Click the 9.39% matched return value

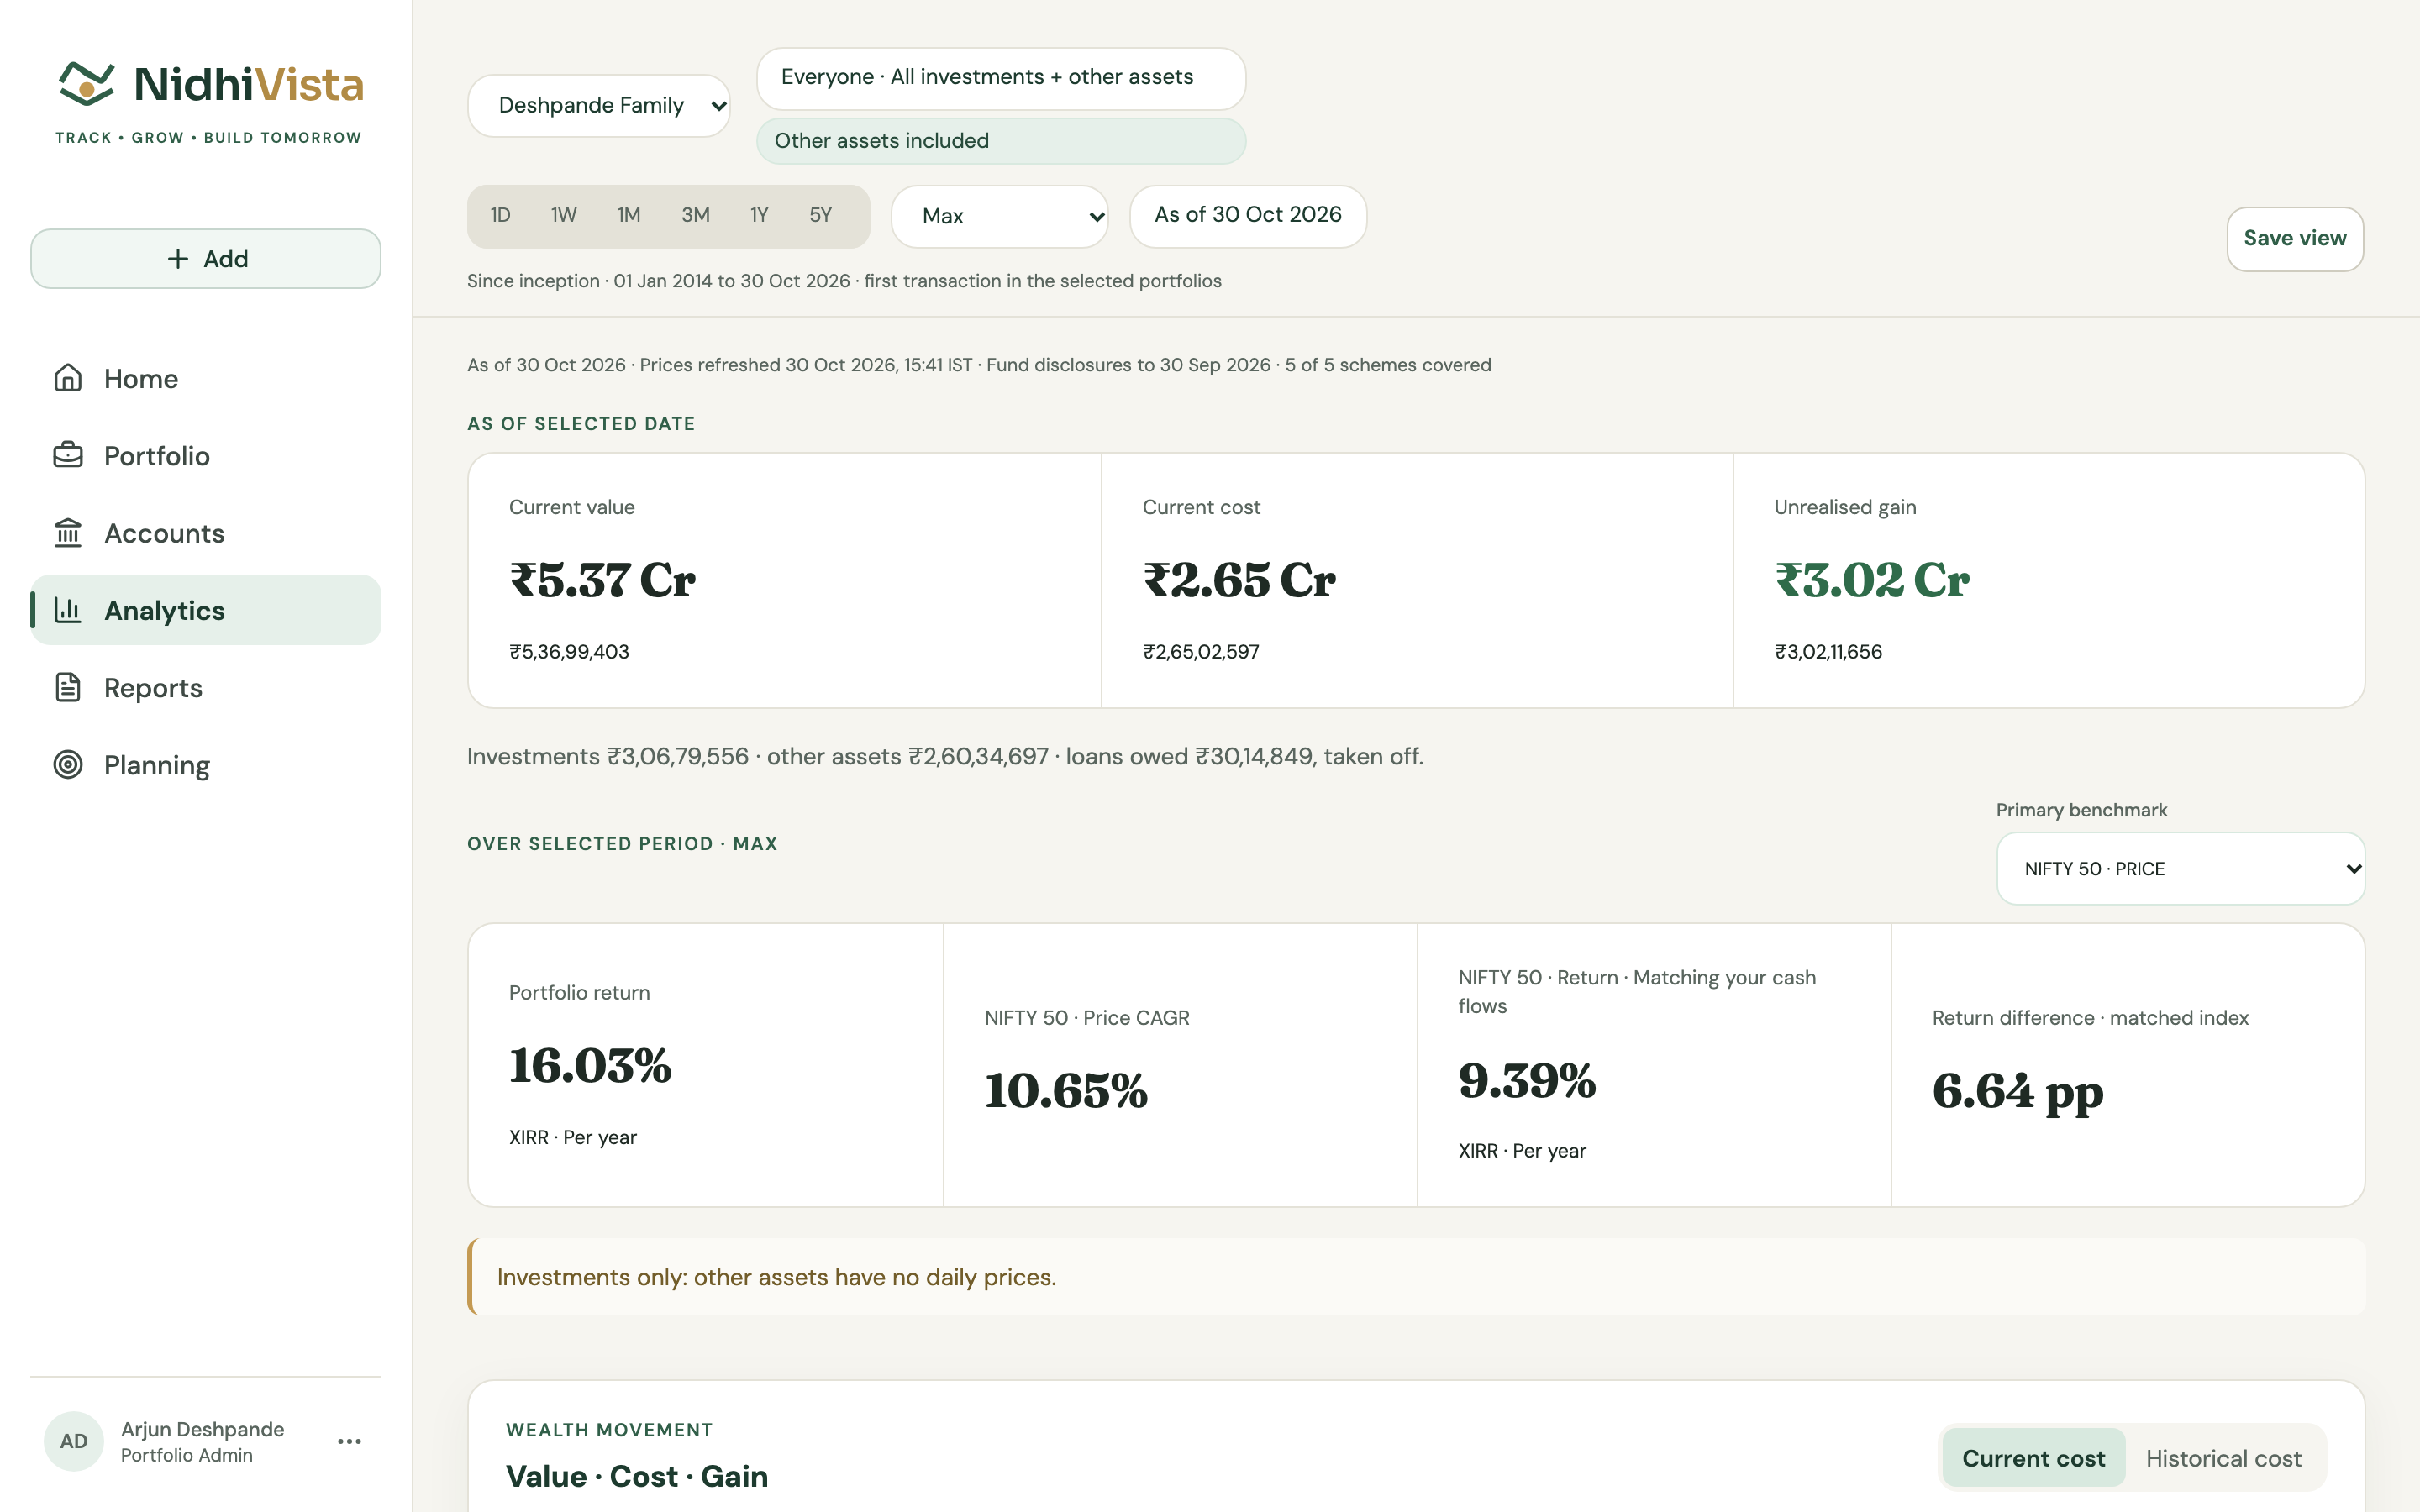1527,1080
